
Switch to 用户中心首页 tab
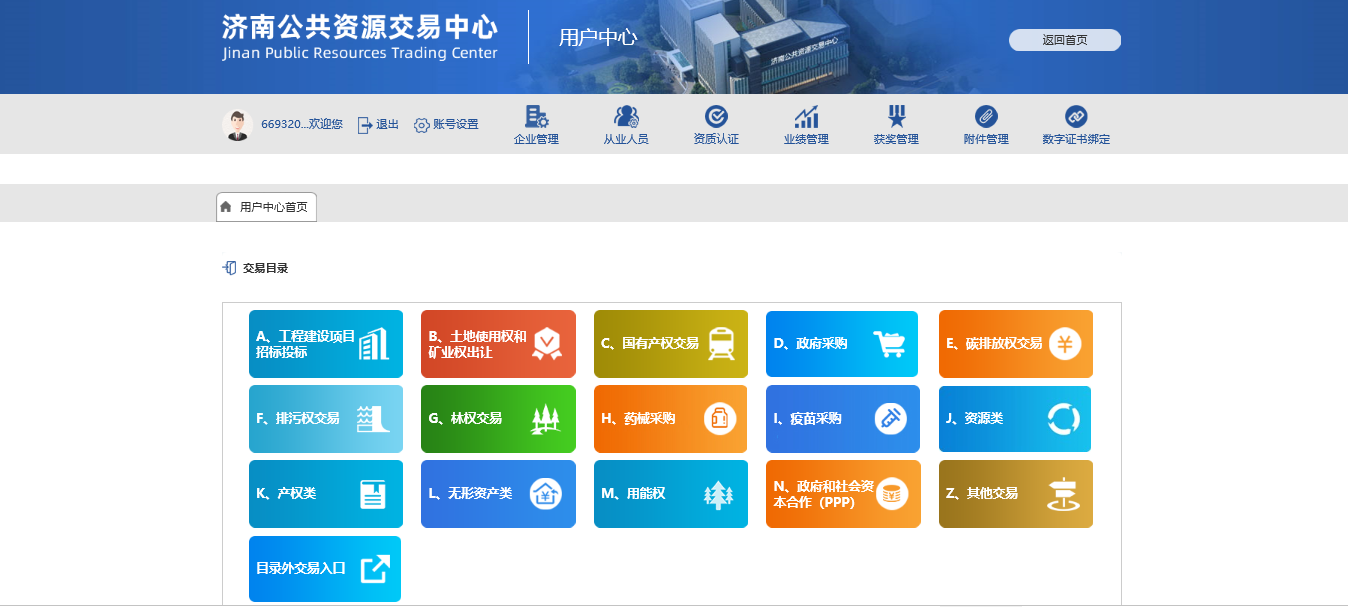tap(266, 207)
